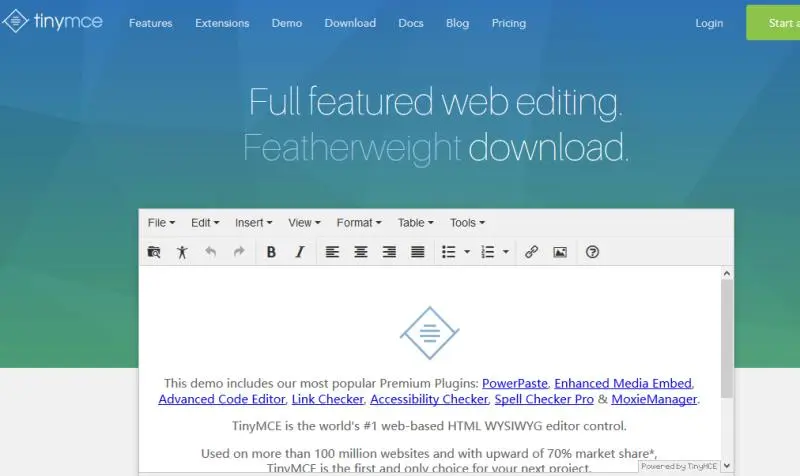
Task: Open the Demo page
Action: pyautogui.click(x=287, y=23)
